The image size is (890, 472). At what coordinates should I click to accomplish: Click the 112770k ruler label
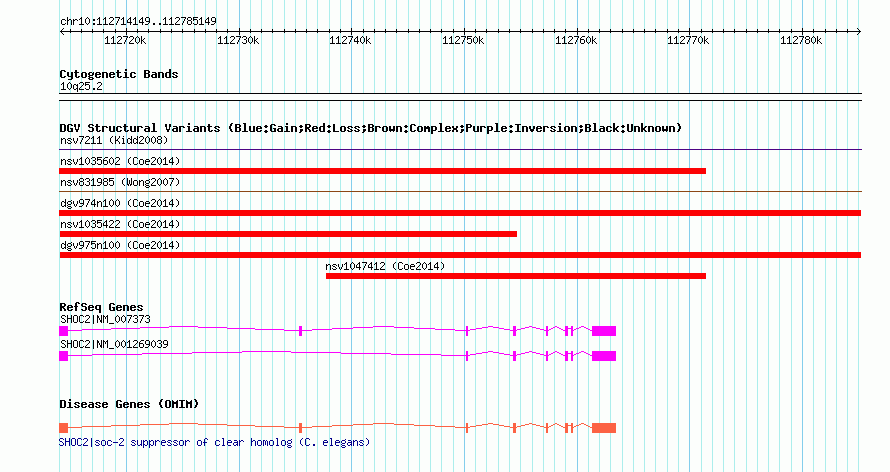pos(688,40)
